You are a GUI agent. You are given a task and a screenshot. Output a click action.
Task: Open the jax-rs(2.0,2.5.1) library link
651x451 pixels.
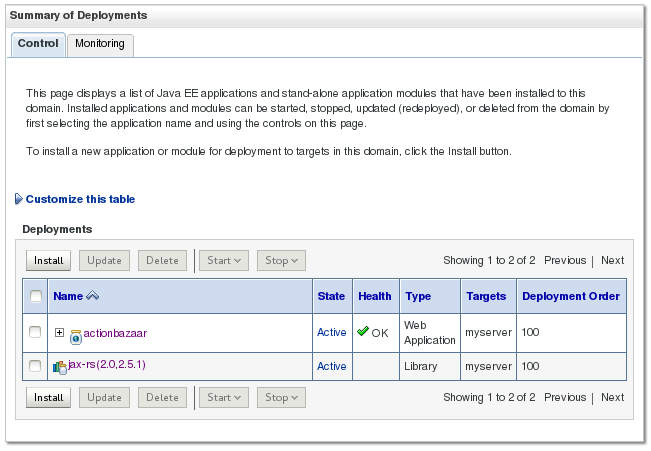(107, 365)
